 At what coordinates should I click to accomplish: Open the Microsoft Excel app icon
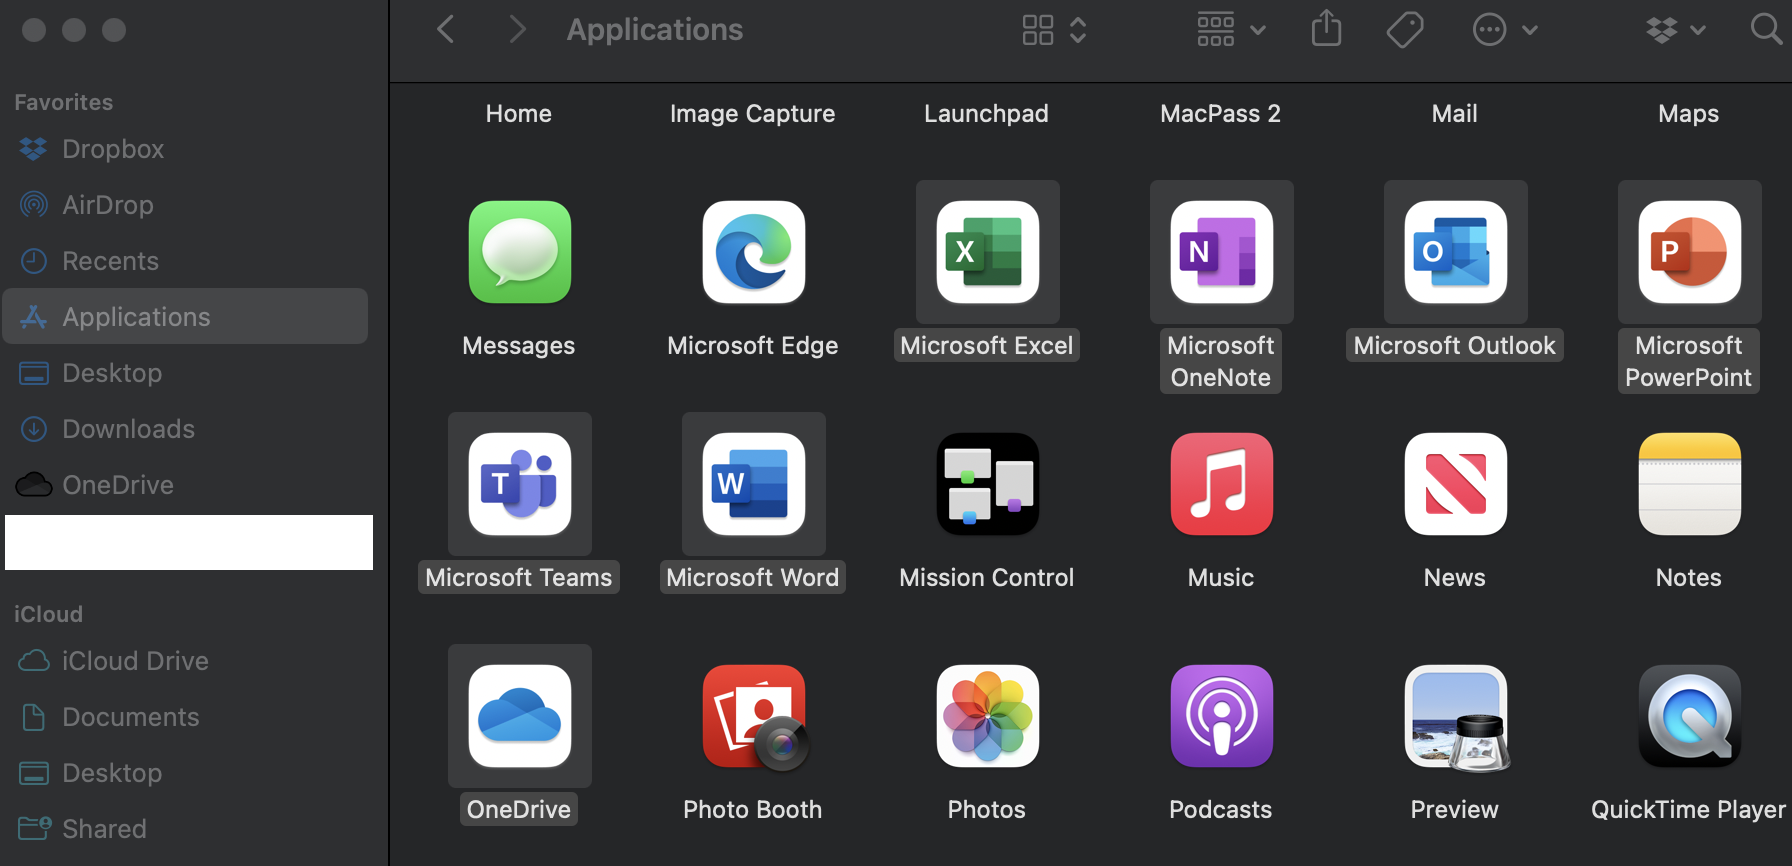(x=987, y=252)
